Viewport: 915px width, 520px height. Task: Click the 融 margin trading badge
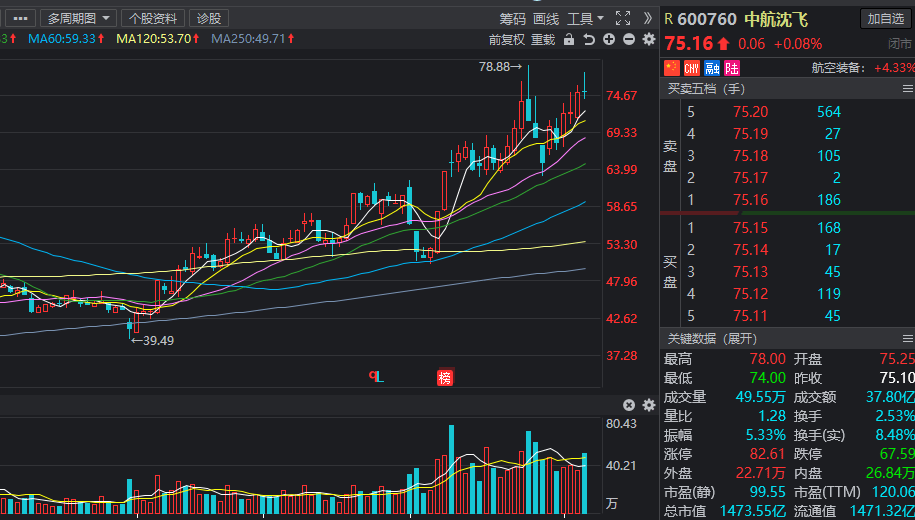pyautogui.click(x=712, y=68)
